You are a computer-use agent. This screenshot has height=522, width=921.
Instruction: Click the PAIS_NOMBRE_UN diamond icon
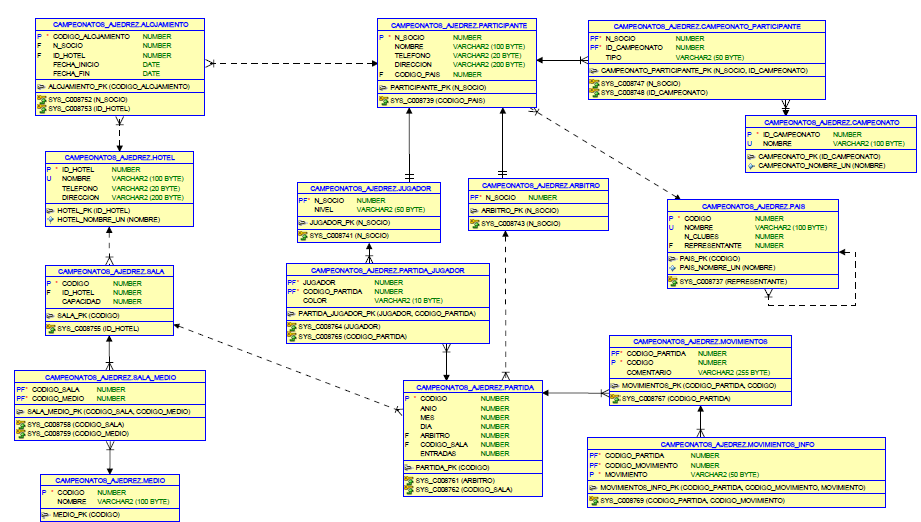[673, 268]
